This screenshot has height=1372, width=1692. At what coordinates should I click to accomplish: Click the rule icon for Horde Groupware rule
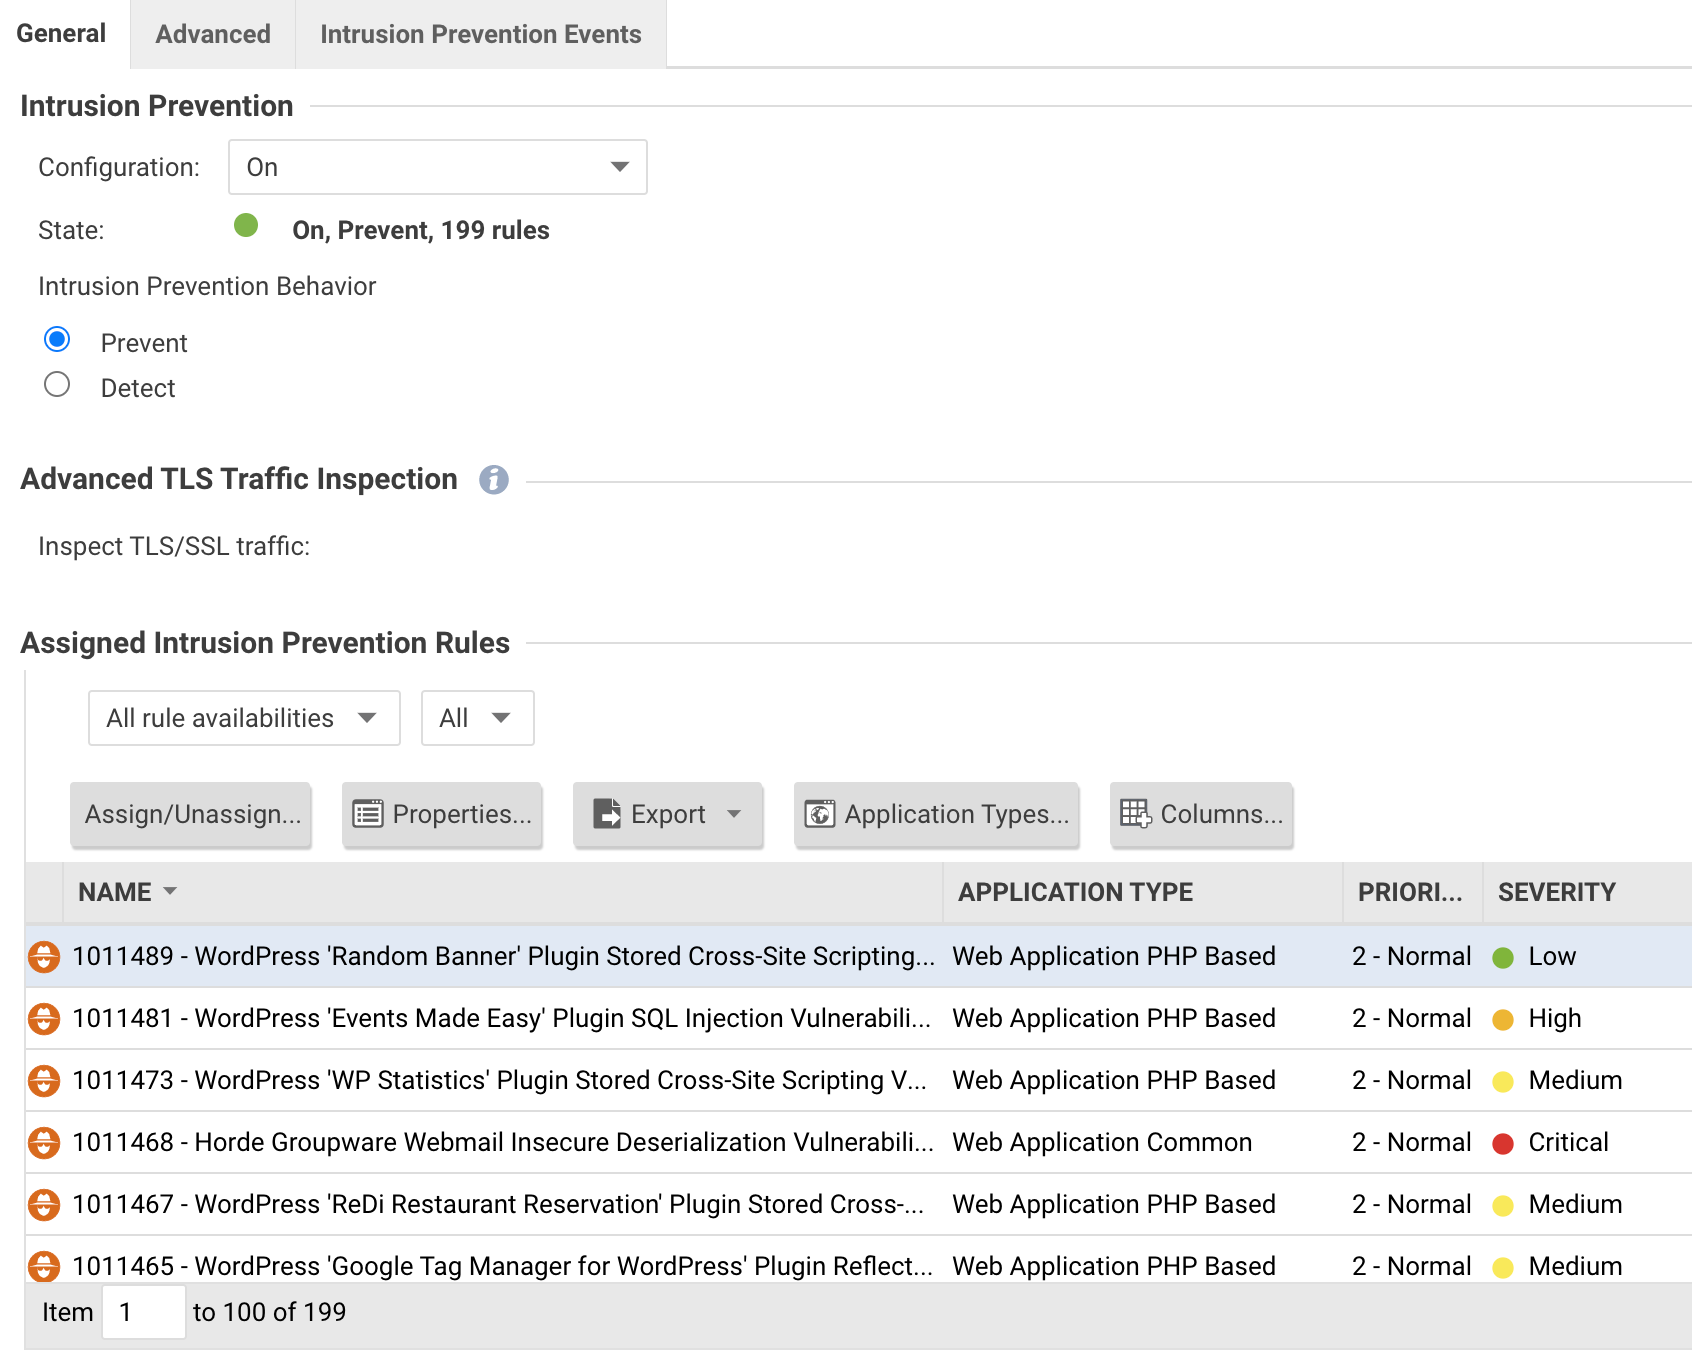click(x=44, y=1143)
